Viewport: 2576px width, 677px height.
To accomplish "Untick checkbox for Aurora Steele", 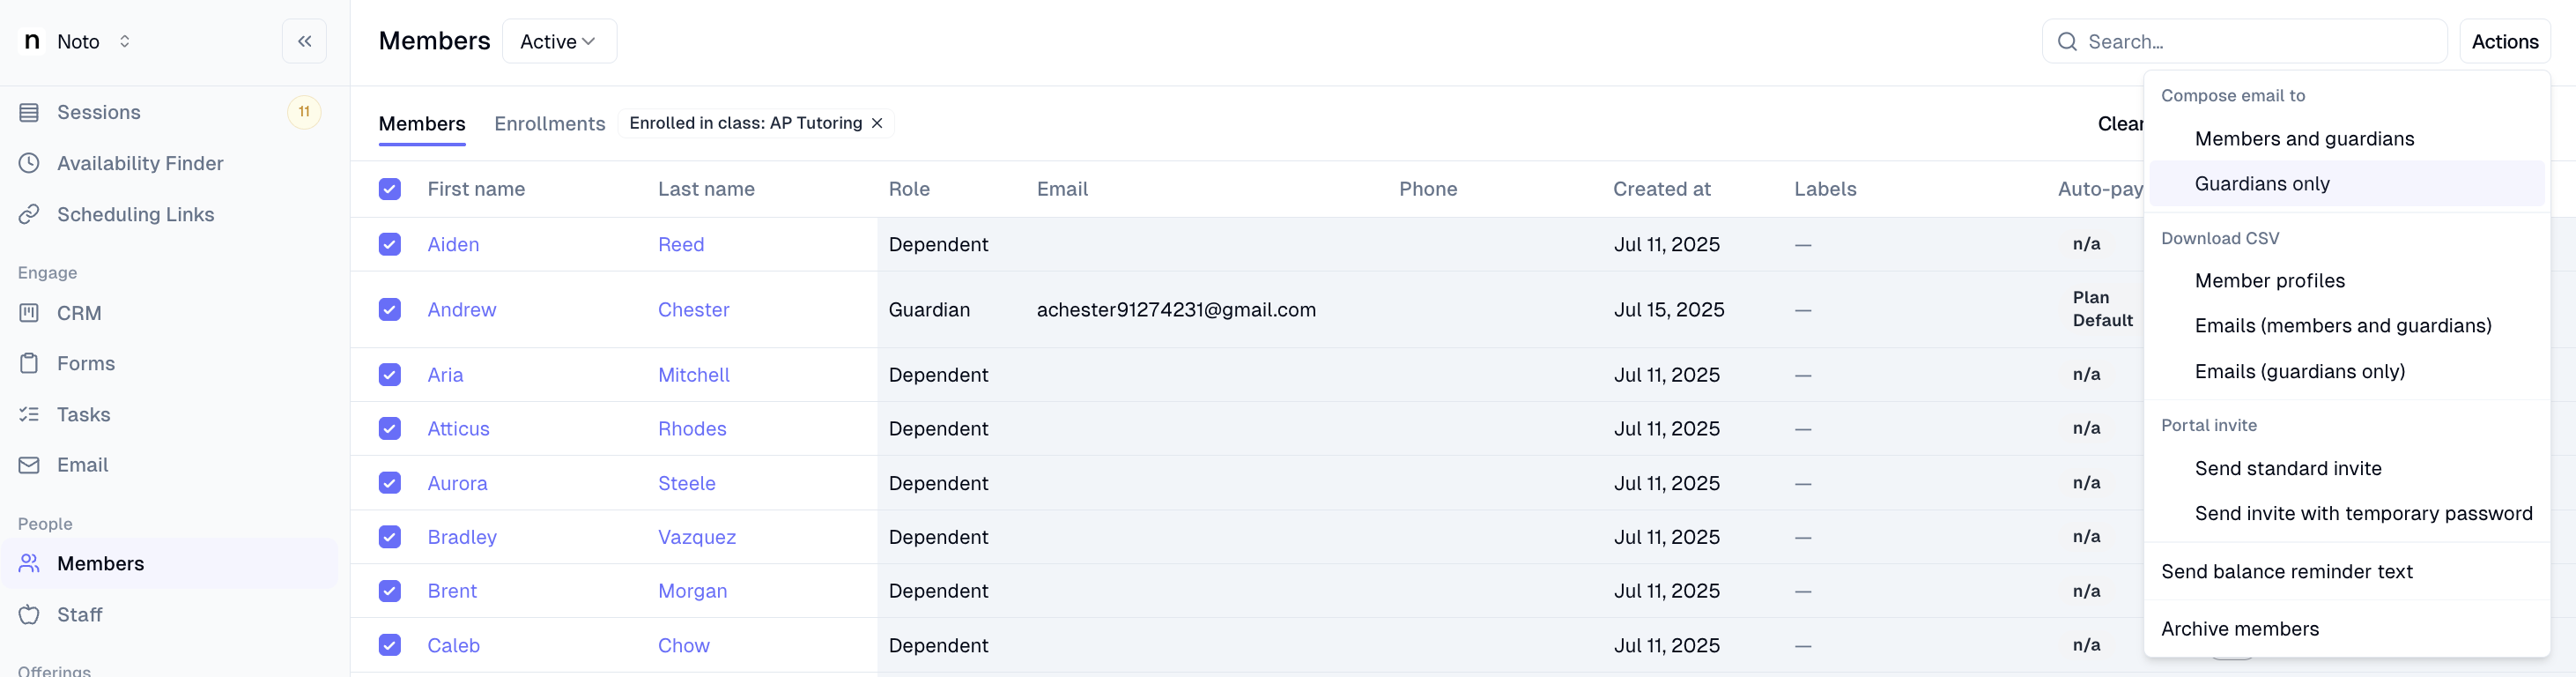I will pyautogui.click(x=390, y=483).
